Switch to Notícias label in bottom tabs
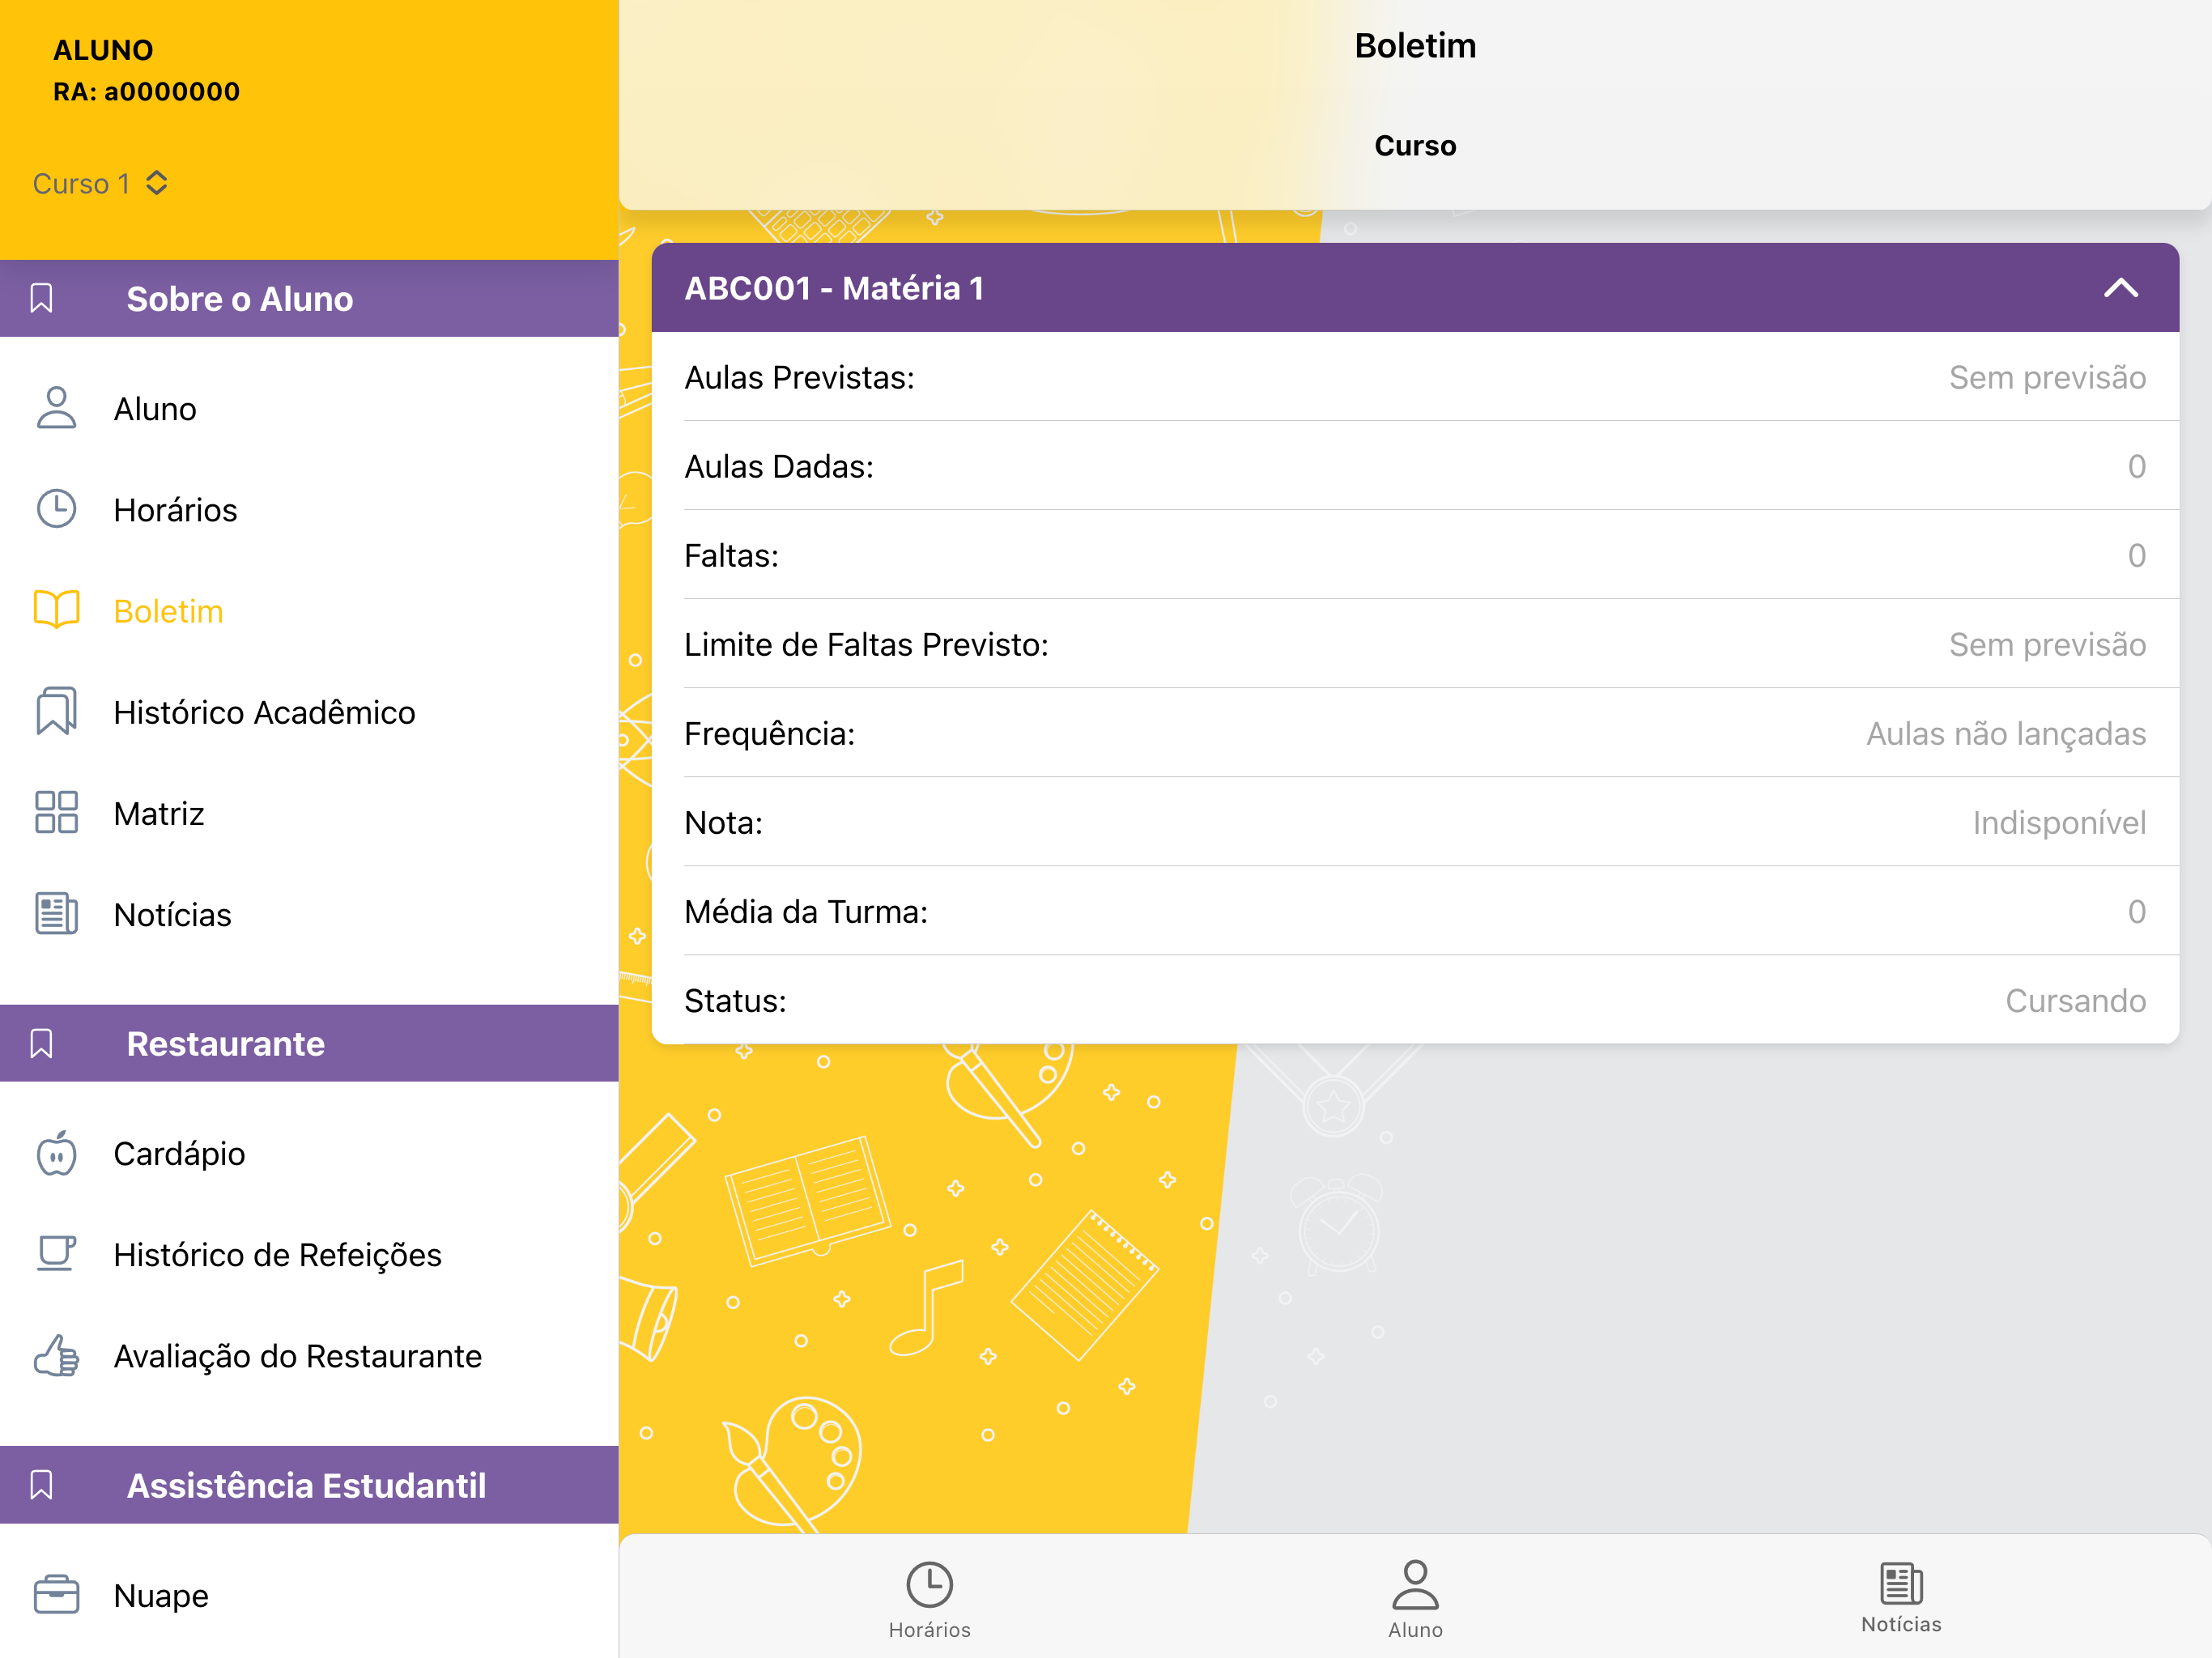Screen dimensions: 2212x1658 1901,1624
